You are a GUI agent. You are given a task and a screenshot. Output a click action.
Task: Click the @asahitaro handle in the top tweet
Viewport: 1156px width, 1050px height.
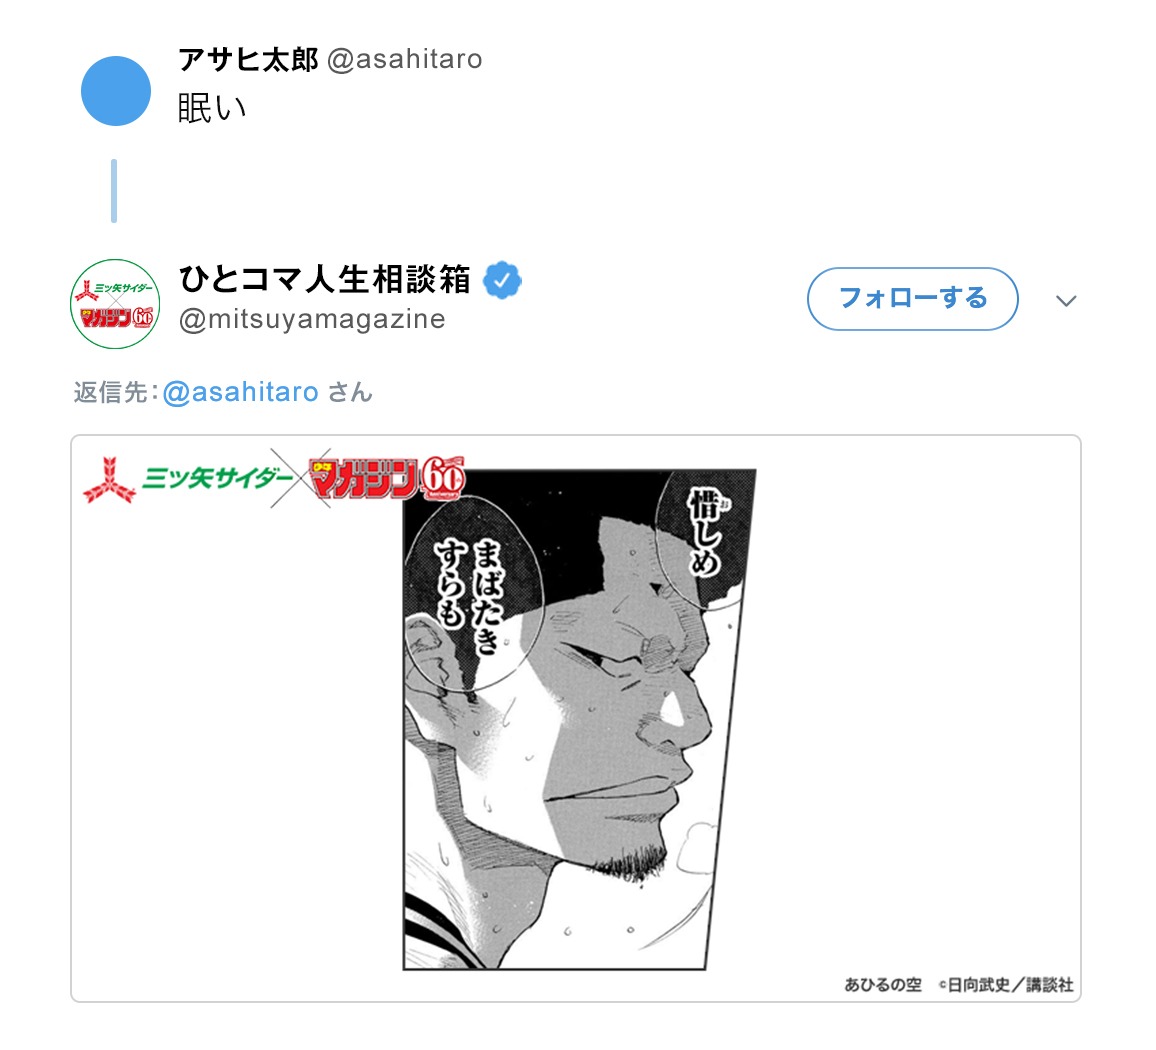click(404, 60)
